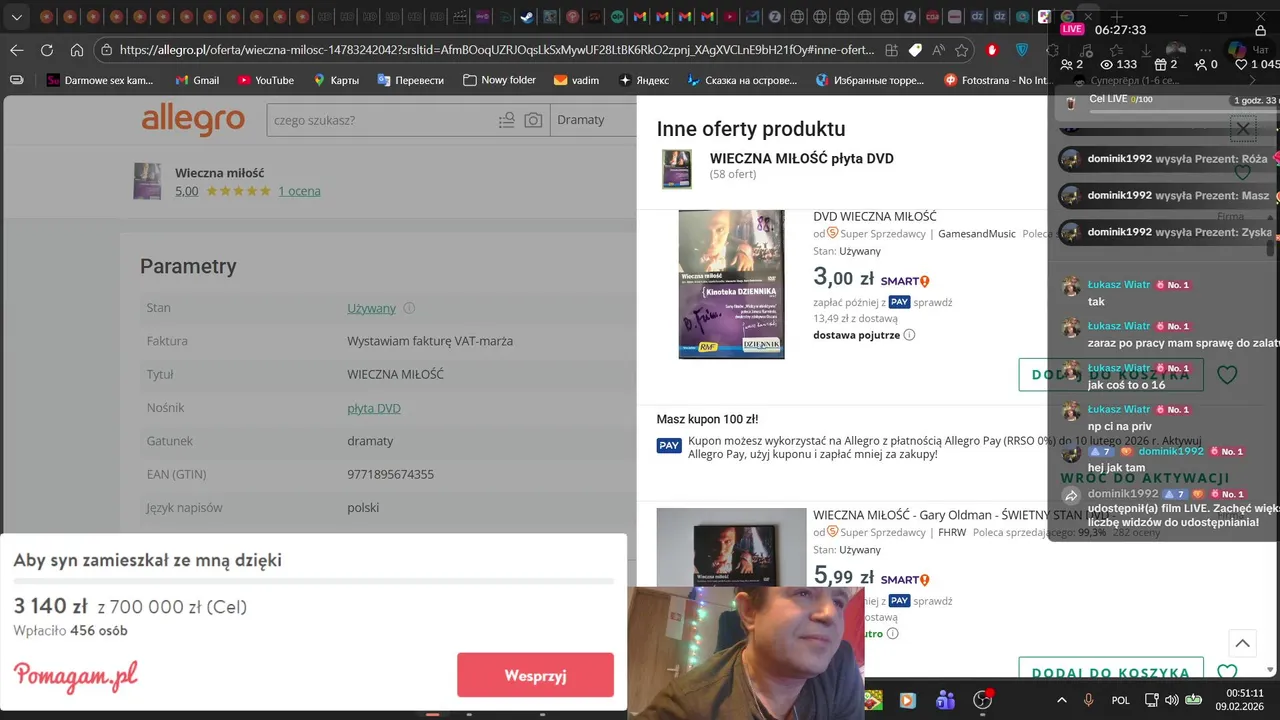
Task: Click the scroll-to-top arrow button
Action: (x=1242, y=643)
